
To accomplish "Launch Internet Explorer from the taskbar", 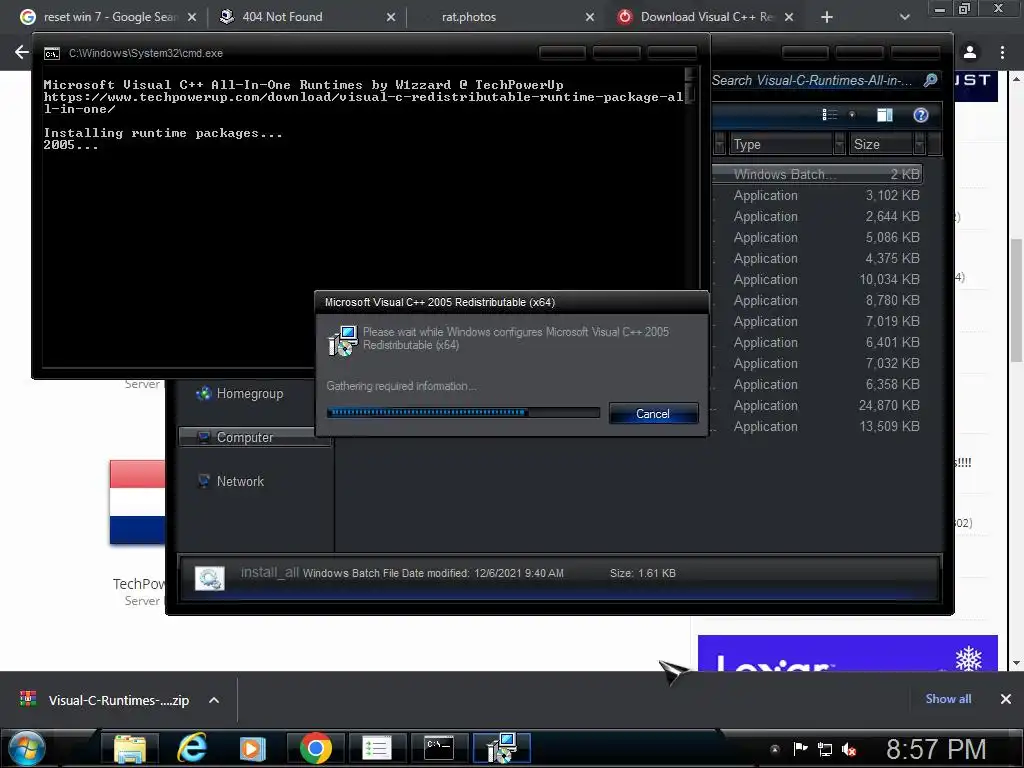I will point(191,748).
